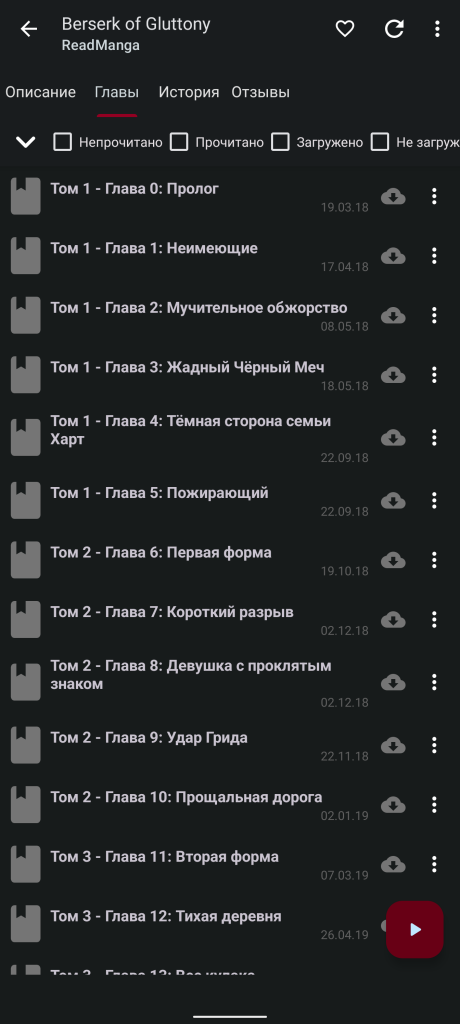Open more options for Глава 1: Неимеющие

pos(434,256)
